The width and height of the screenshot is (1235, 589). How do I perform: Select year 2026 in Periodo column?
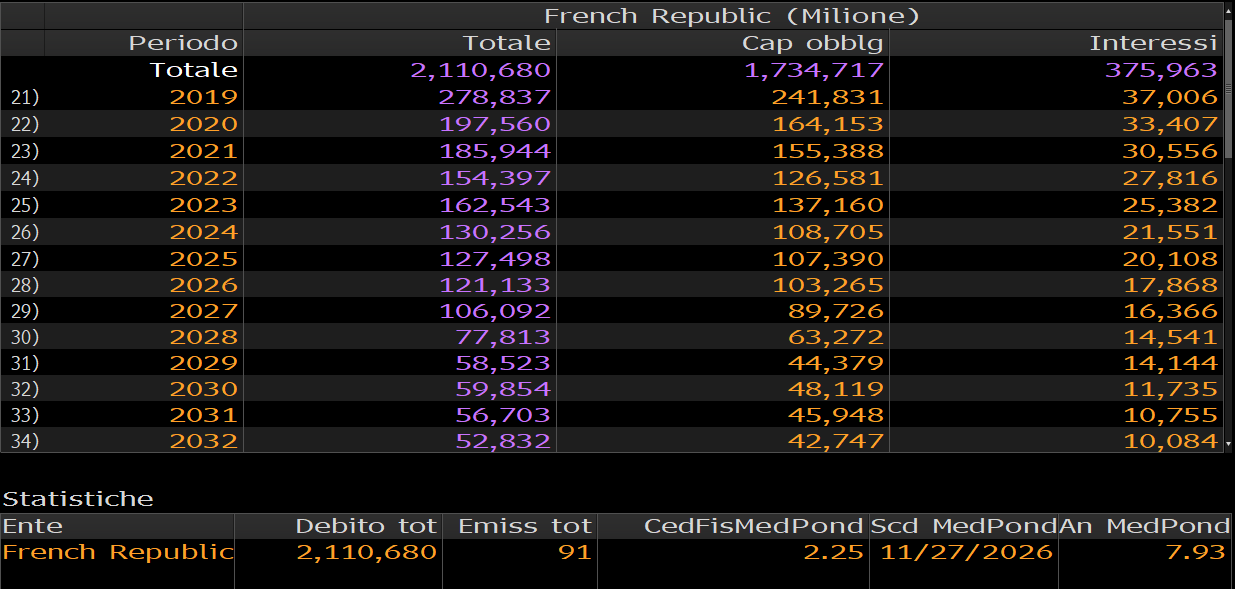[204, 284]
